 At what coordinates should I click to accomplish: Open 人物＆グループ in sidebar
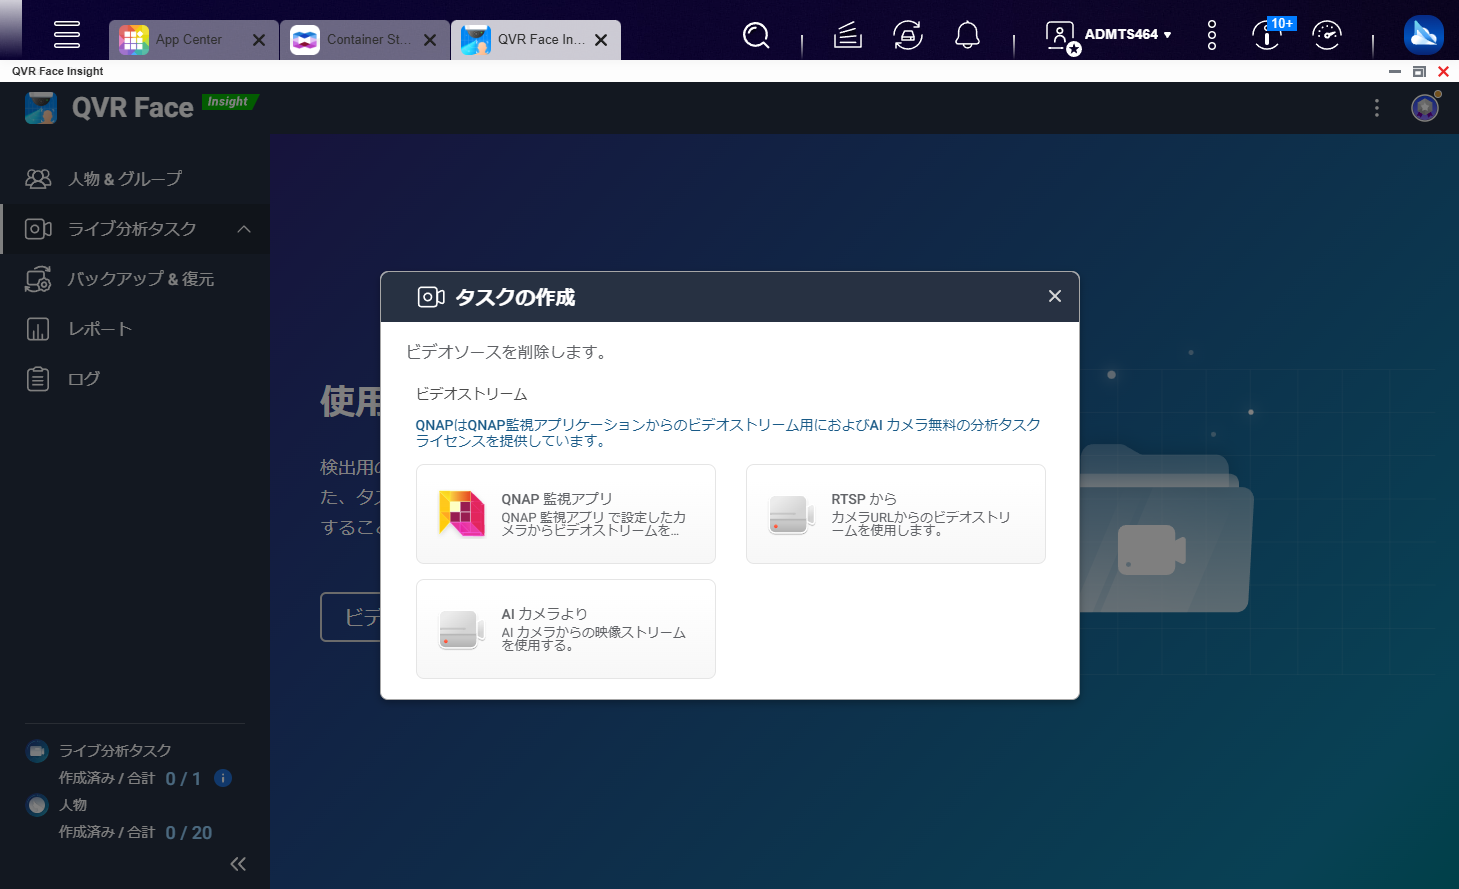135,179
